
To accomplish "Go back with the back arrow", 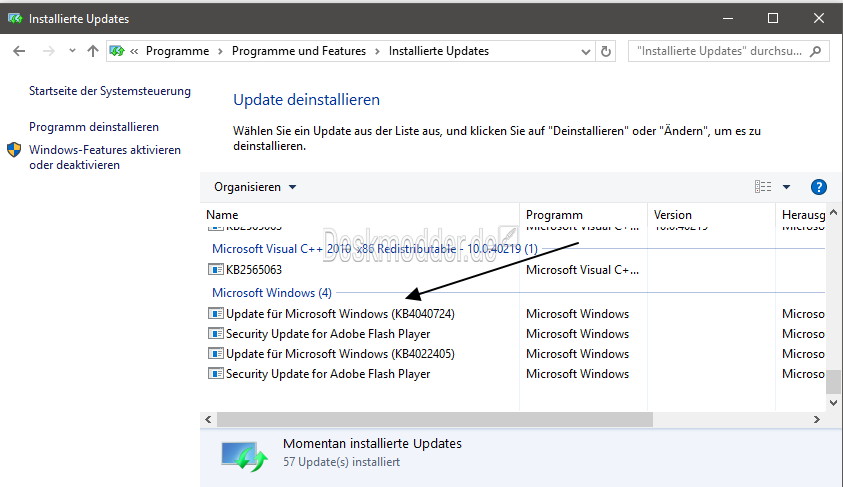I will [19, 51].
